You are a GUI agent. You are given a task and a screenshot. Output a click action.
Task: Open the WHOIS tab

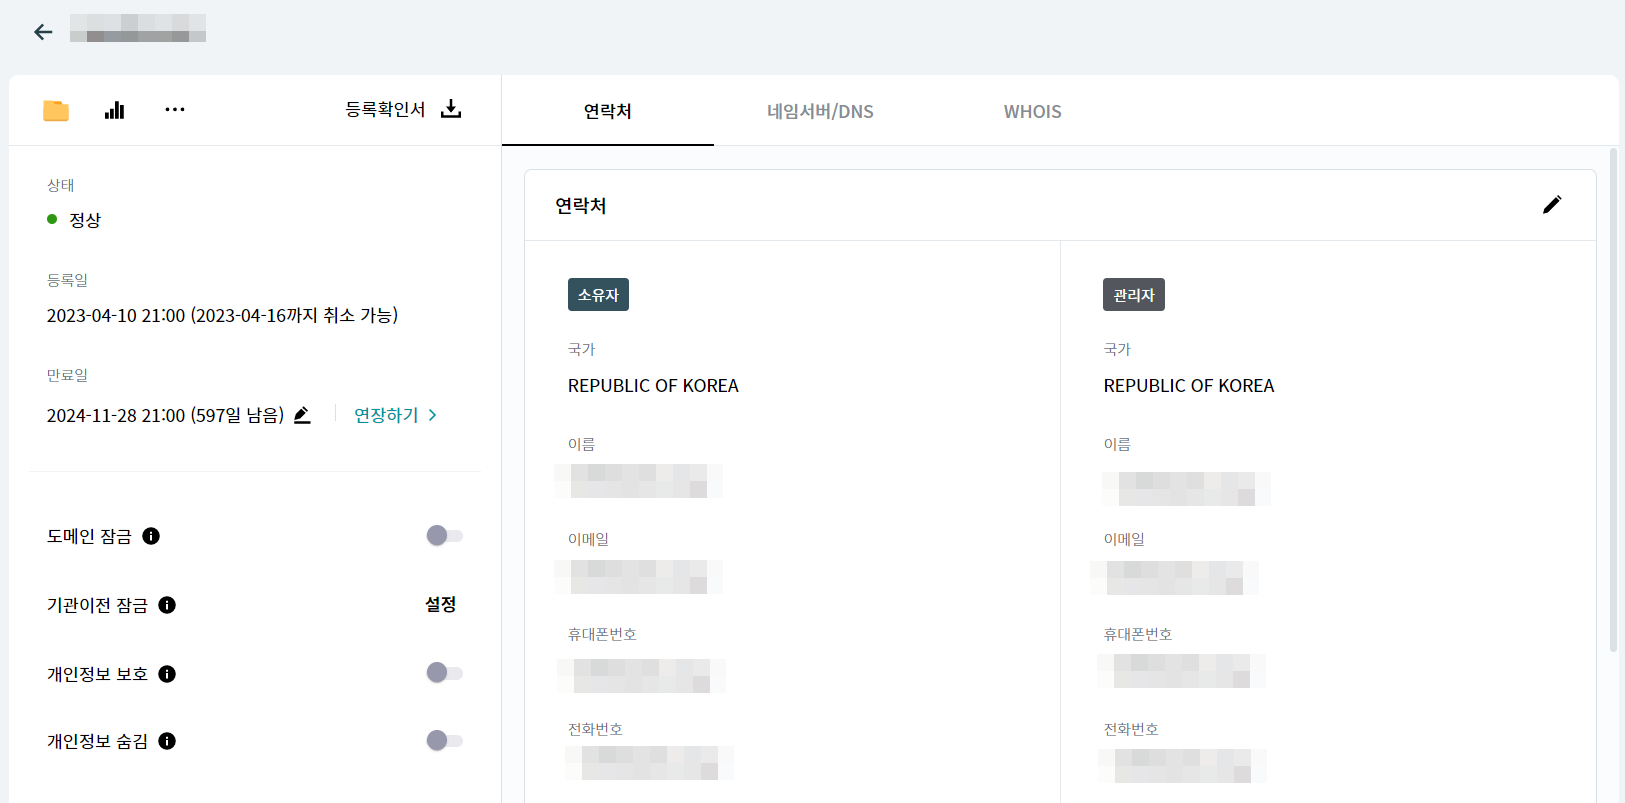pos(1032,112)
